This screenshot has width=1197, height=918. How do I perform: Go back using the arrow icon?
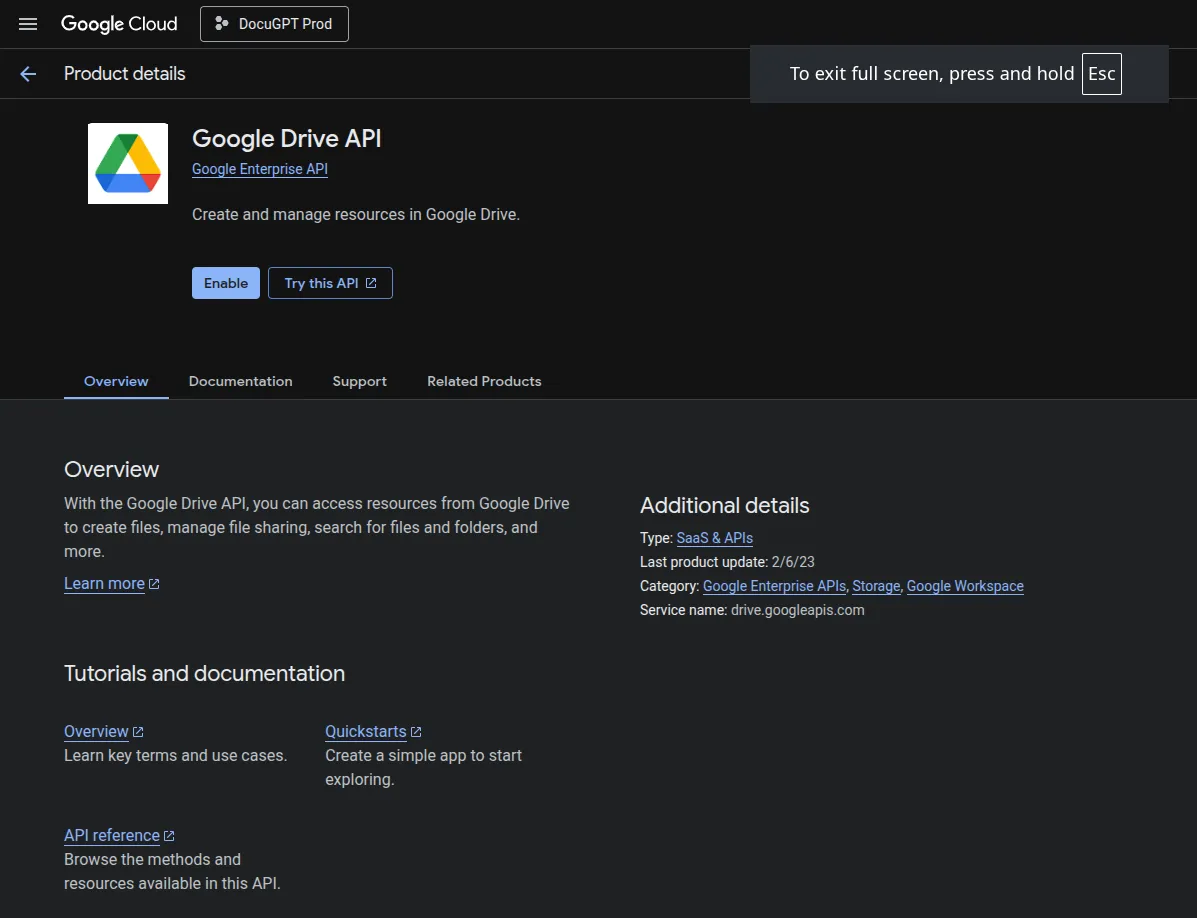point(27,74)
